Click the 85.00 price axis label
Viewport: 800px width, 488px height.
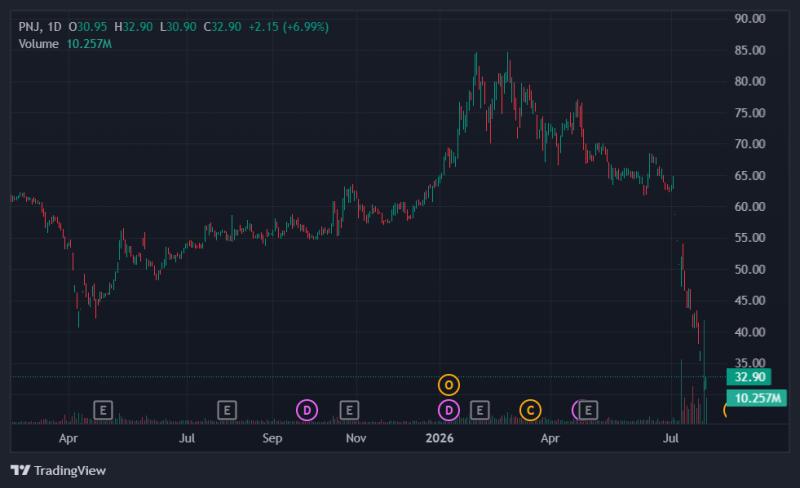click(x=750, y=50)
